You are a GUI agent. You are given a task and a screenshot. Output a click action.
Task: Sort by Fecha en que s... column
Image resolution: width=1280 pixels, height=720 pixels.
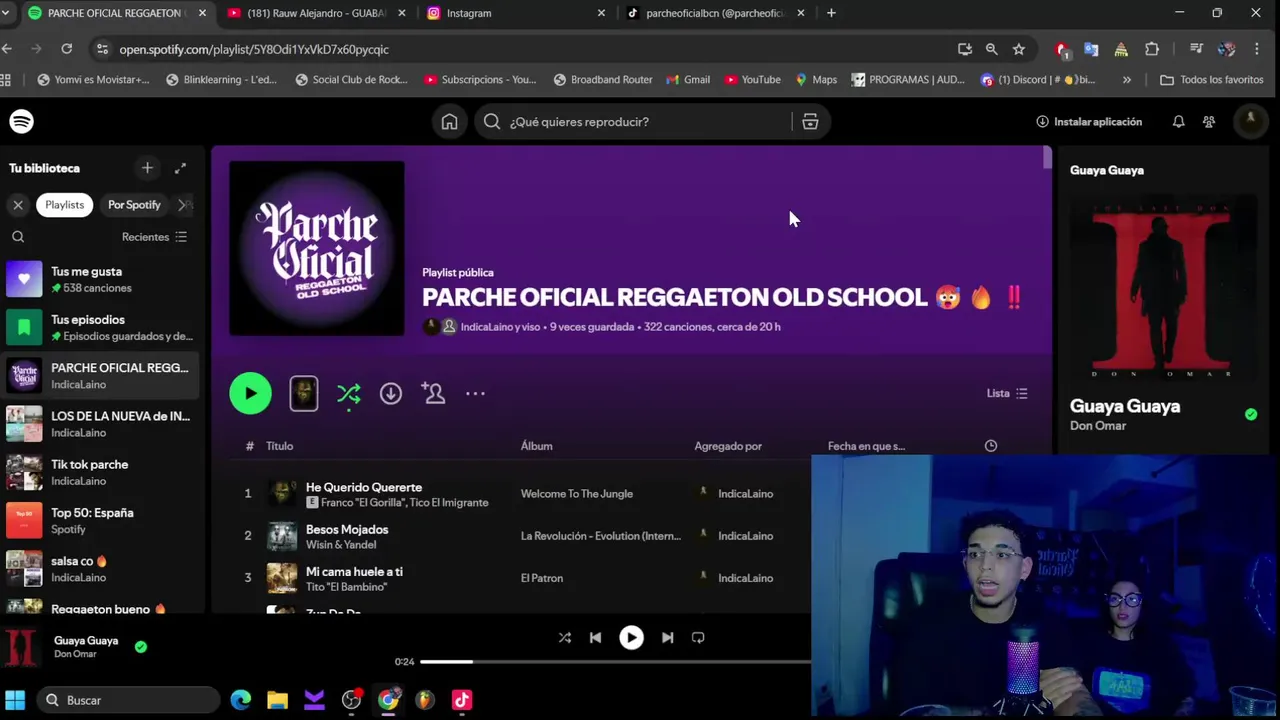point(866,446)
